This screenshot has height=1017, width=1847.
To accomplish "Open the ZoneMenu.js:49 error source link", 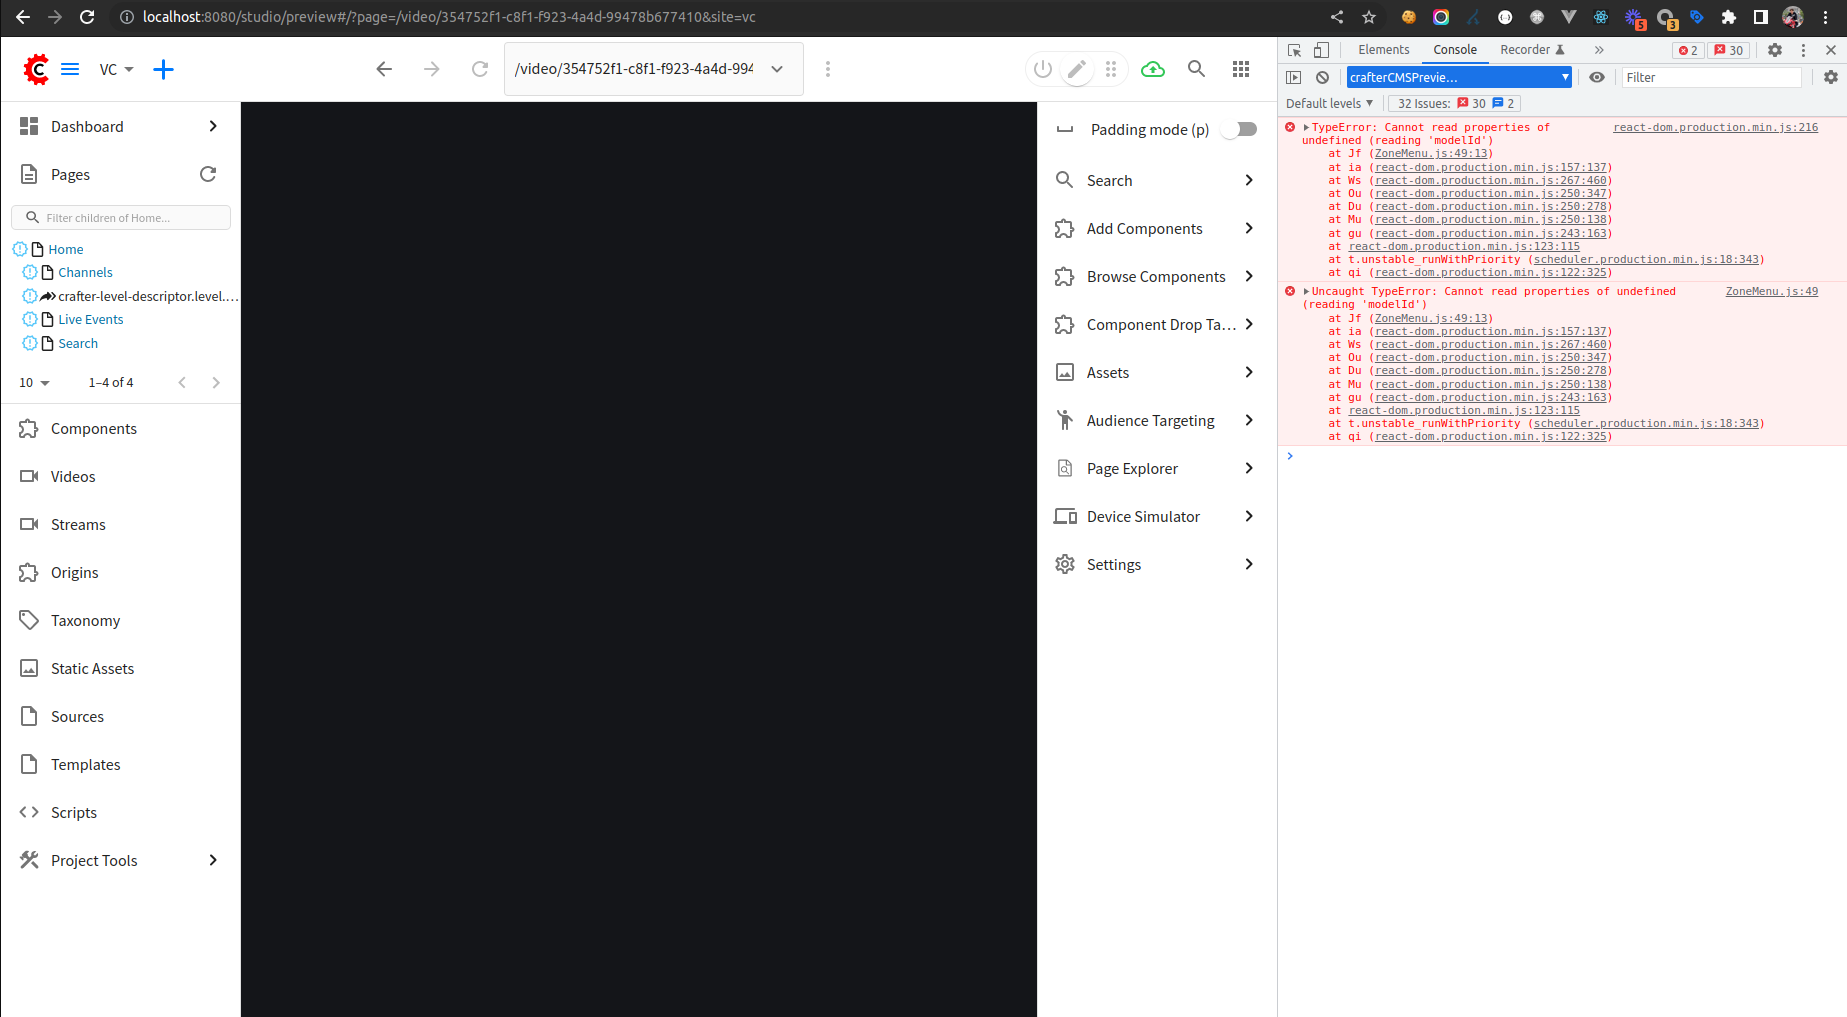I will click(1771, 291).
